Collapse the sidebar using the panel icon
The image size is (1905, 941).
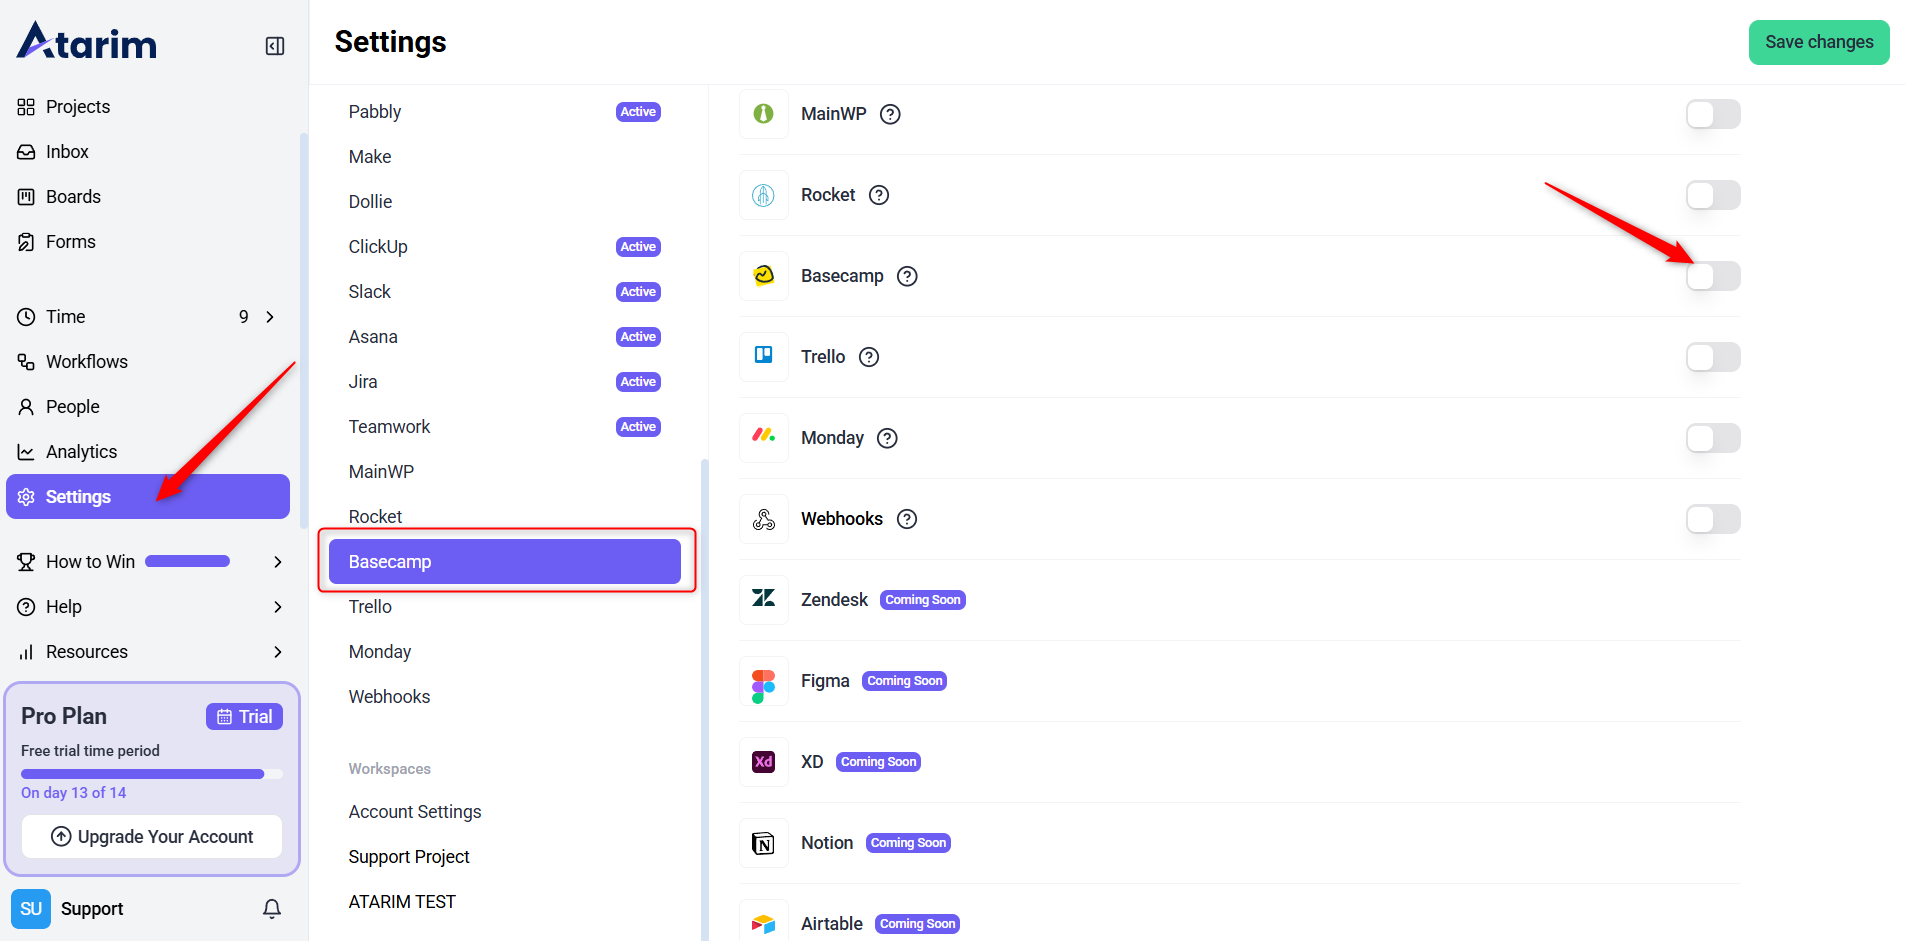pos(275,46)
